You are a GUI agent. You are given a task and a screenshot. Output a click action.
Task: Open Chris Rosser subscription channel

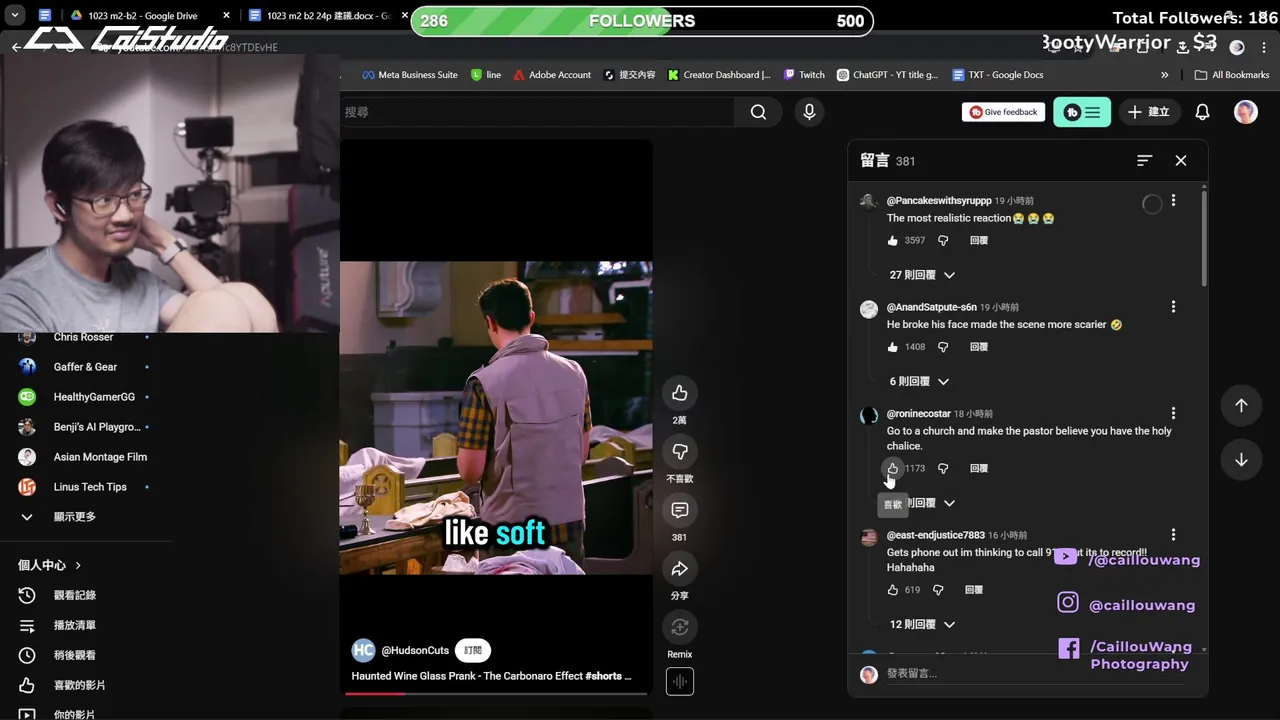click(x=86, y=338)
